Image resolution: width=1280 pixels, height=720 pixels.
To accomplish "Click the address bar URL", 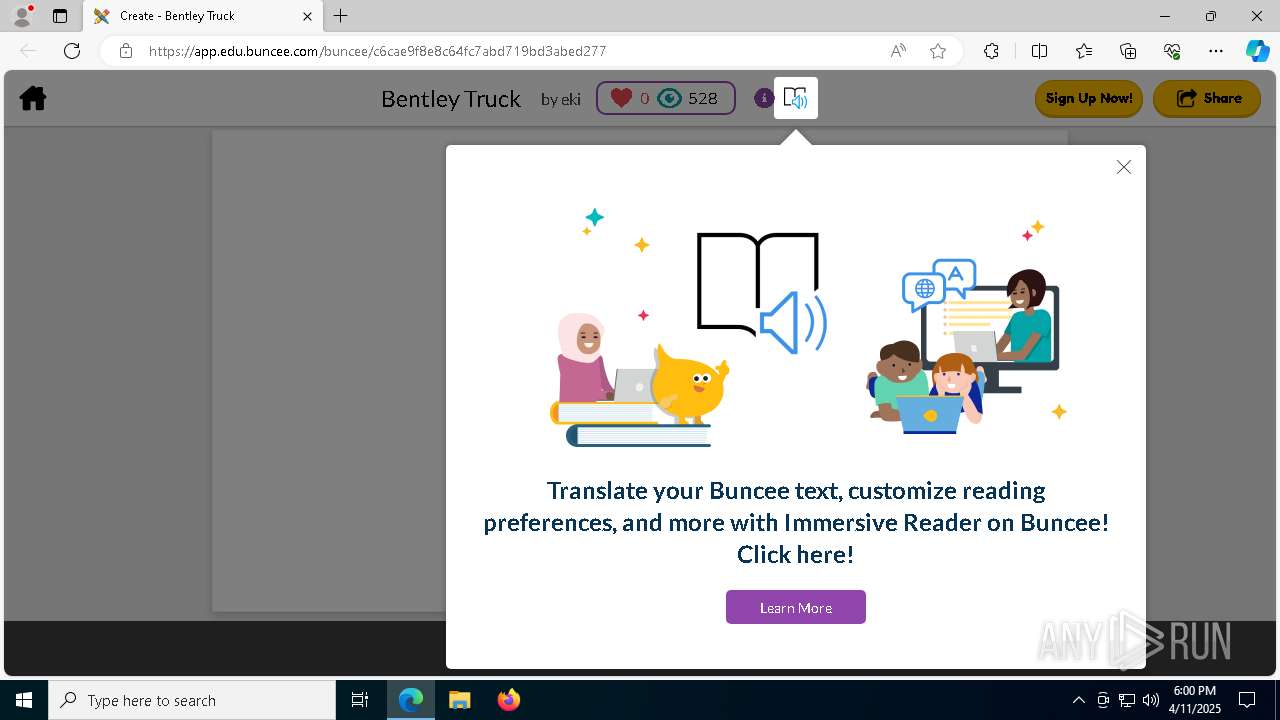I will click(377, 51).
